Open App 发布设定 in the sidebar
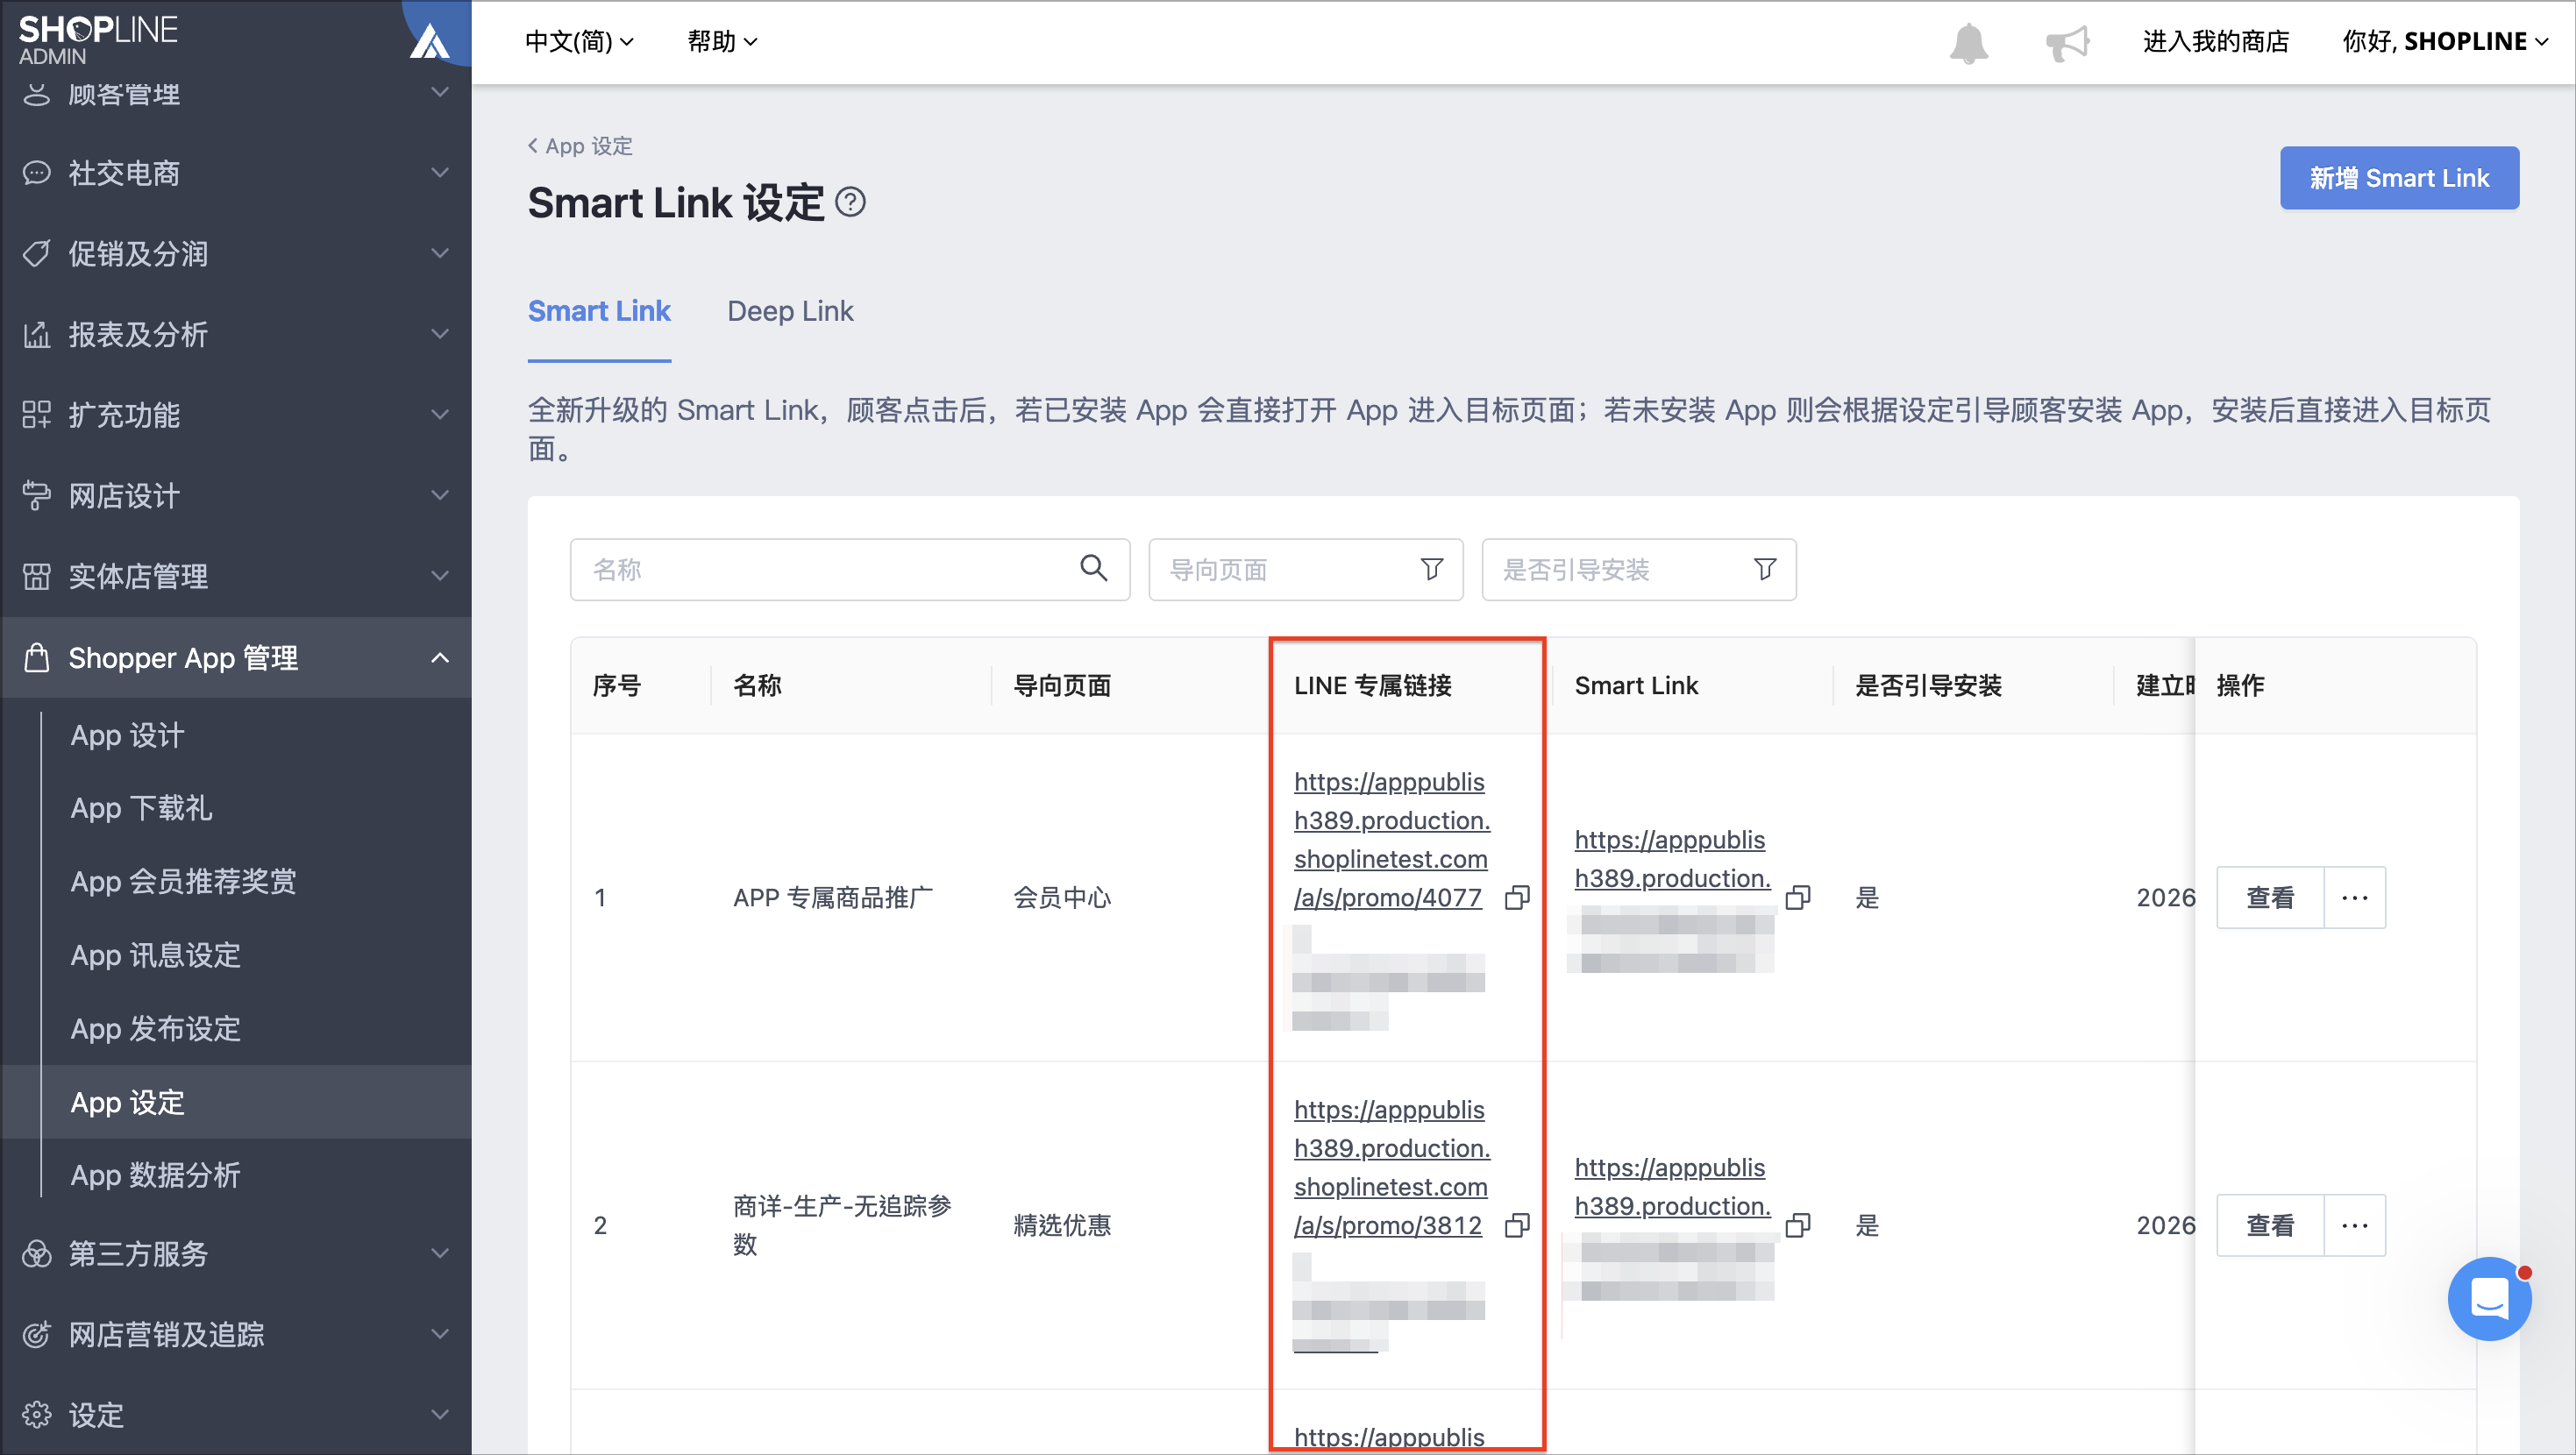2576x1455 pixels. (155, 1028)
